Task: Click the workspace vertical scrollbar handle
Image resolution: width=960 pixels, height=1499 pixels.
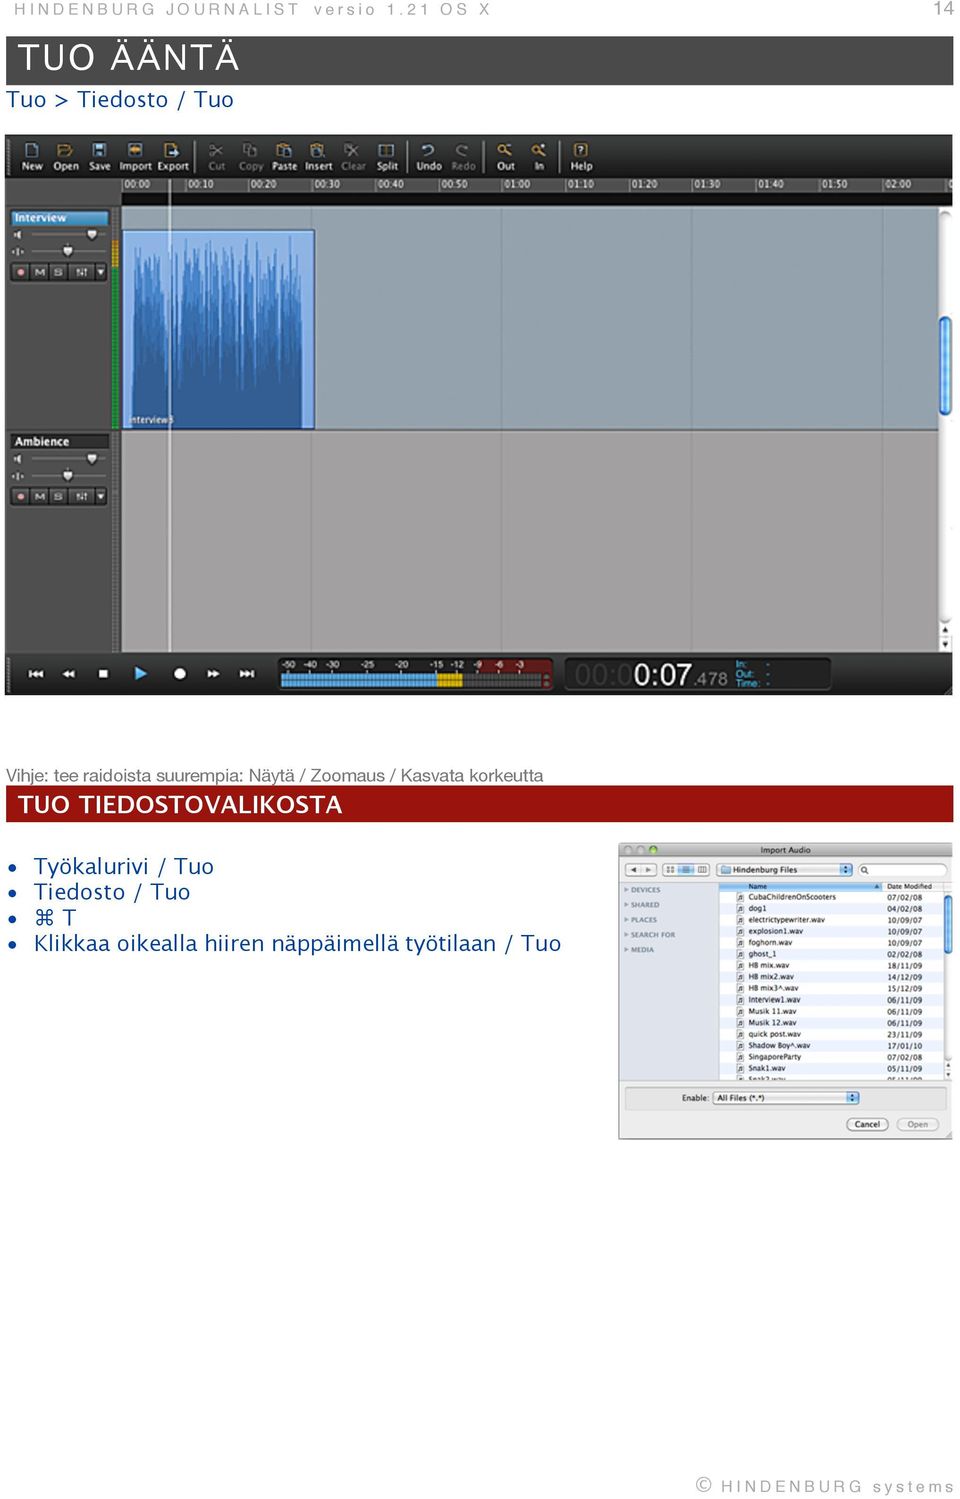Action: click(945, 365)
